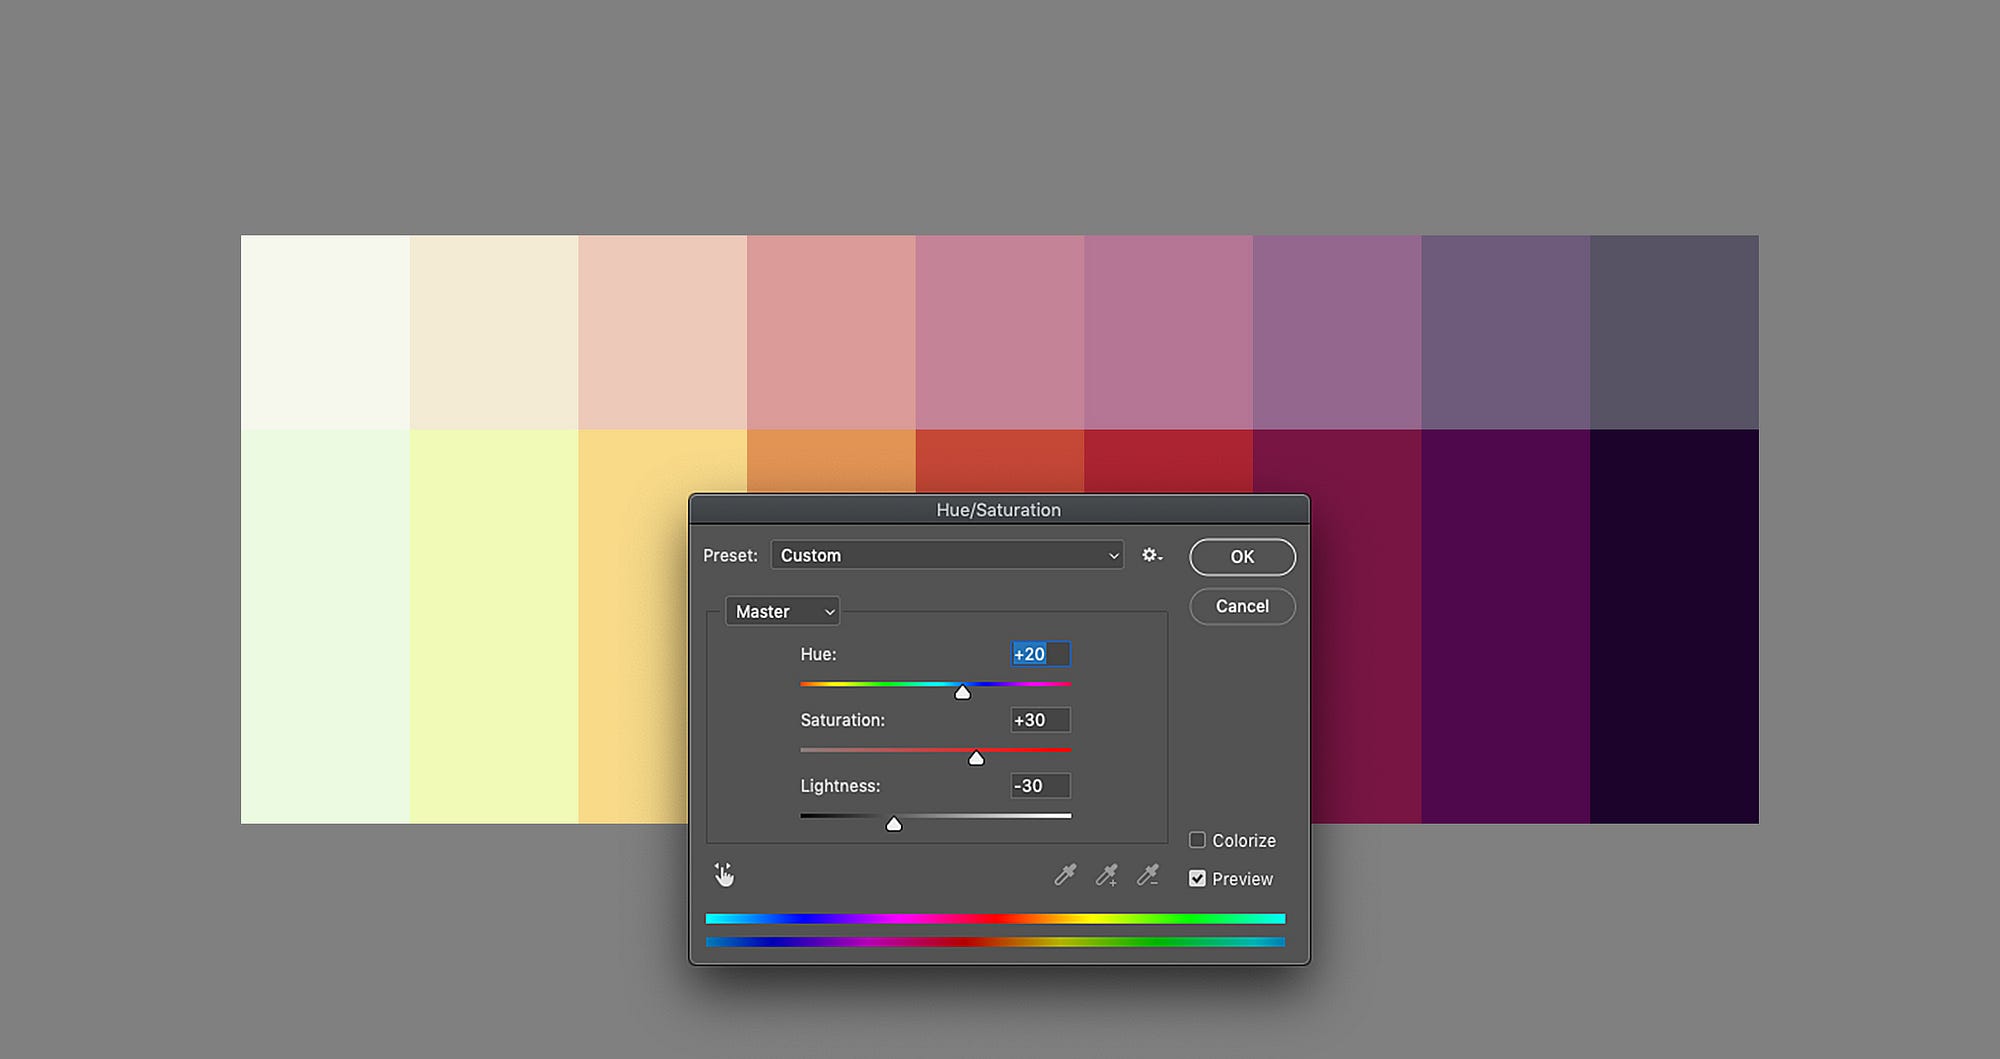Screen dimensions: 2000x1059
Task: Uncheck the Preview checkbox
Action: [x=1197, y=878]
